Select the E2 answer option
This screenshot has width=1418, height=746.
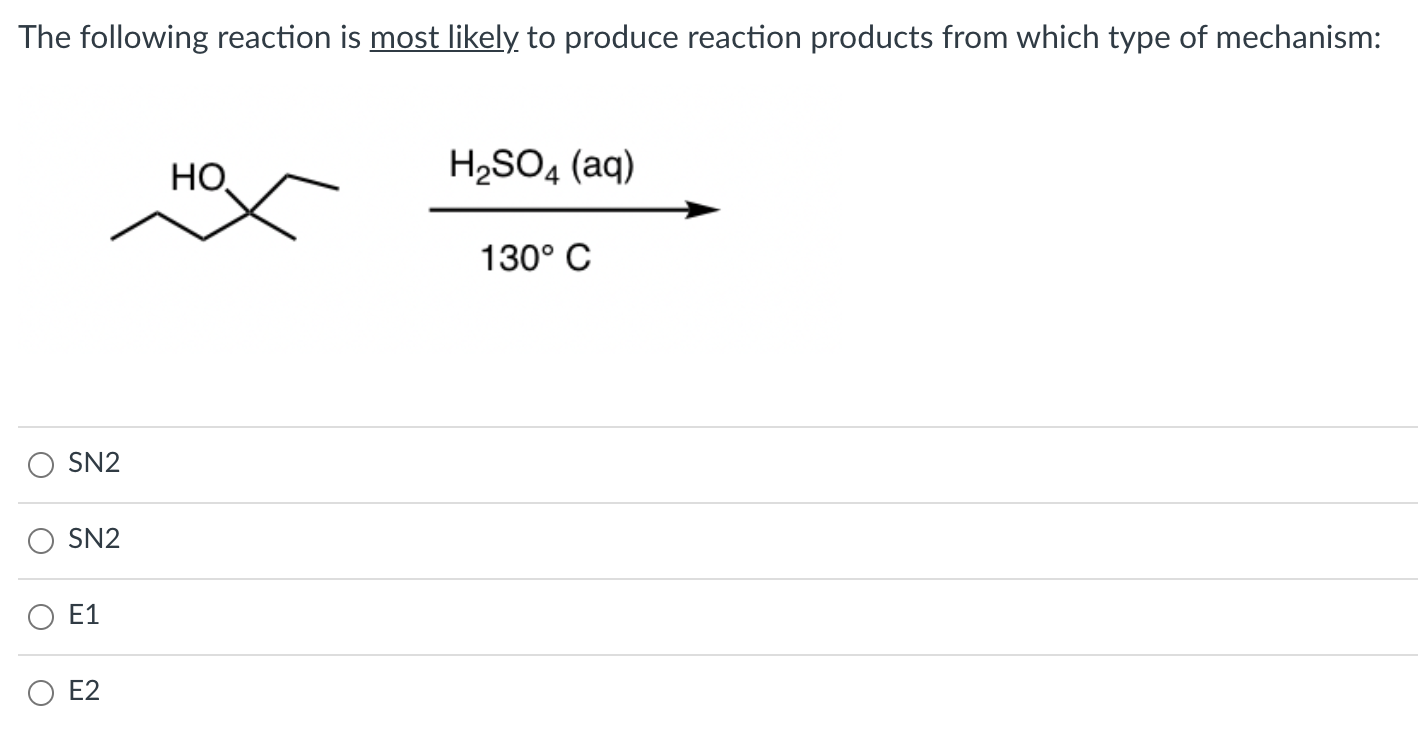[x=40, y=691]
